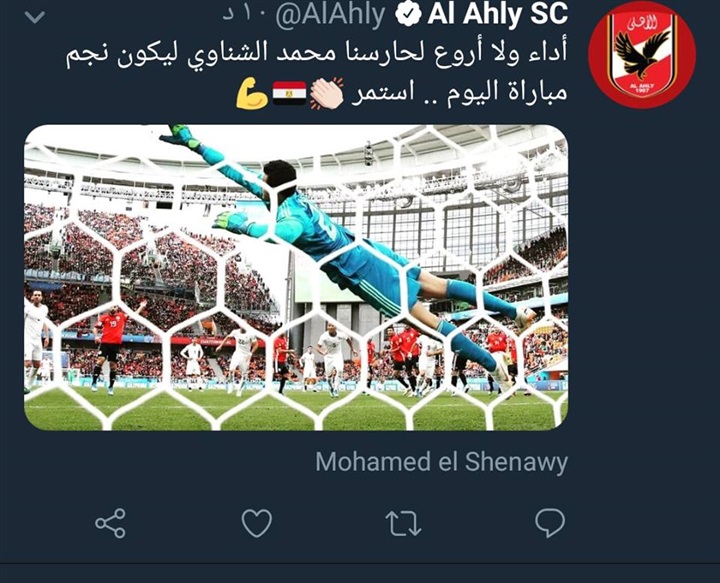Click the text مباراة اليوم .. استمر
The image size is (720, 583).
click(460, 93)
